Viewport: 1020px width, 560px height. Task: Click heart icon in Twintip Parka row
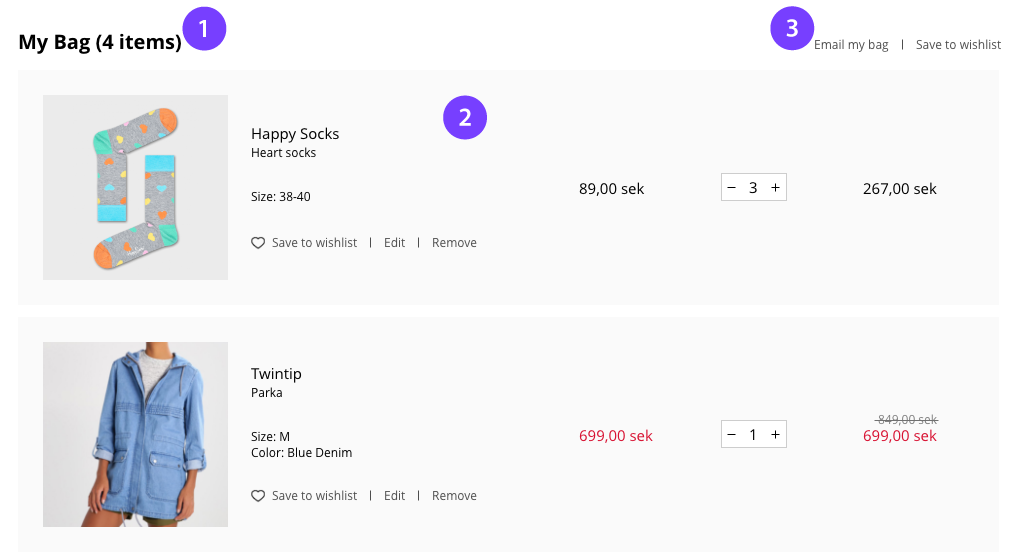[x=258, y=496]
